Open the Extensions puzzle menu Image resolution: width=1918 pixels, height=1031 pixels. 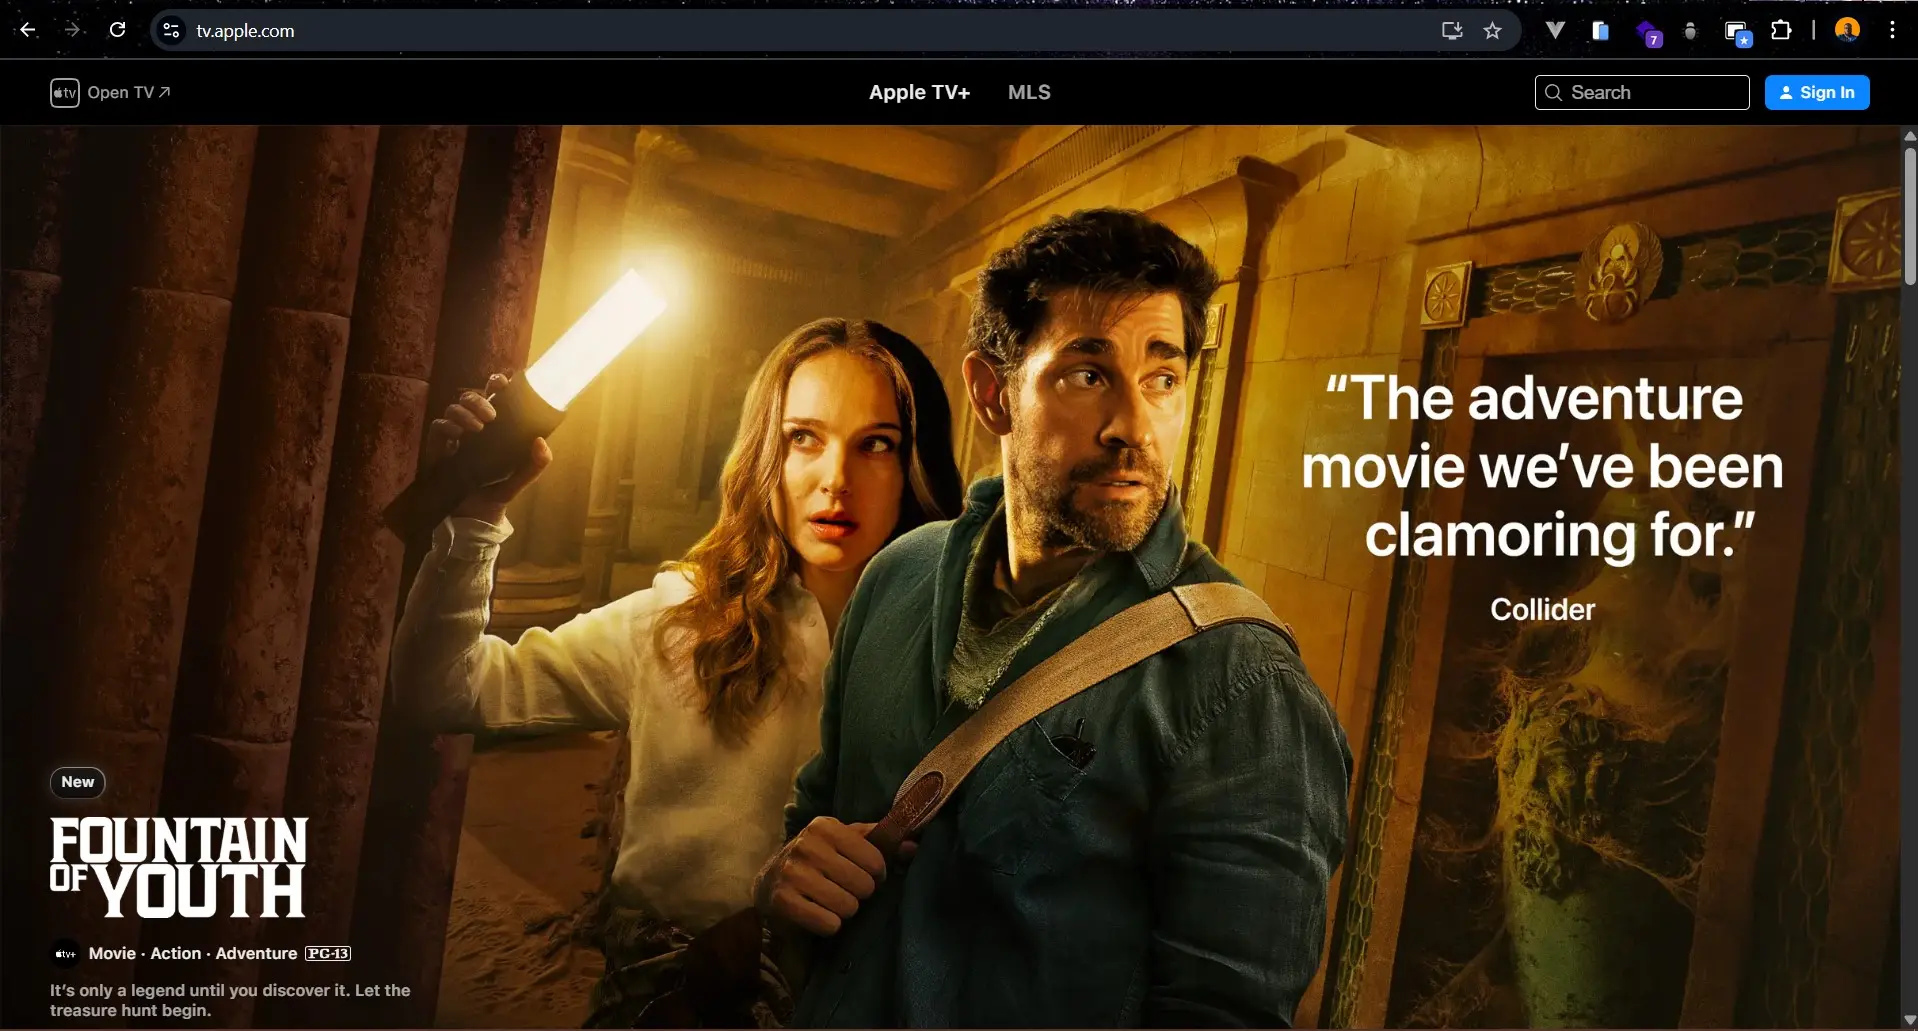coord(1781,31)
